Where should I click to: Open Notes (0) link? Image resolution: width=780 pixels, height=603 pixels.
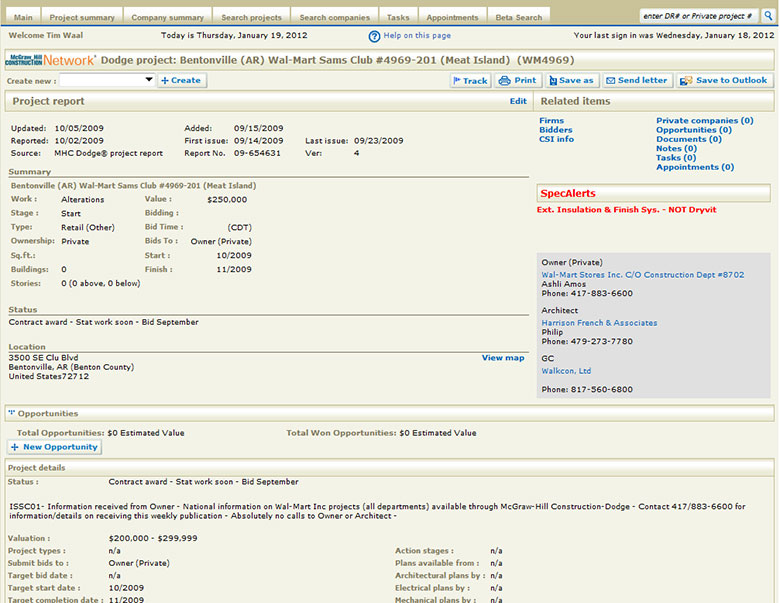pyautogui.click(x=676, y=148)
